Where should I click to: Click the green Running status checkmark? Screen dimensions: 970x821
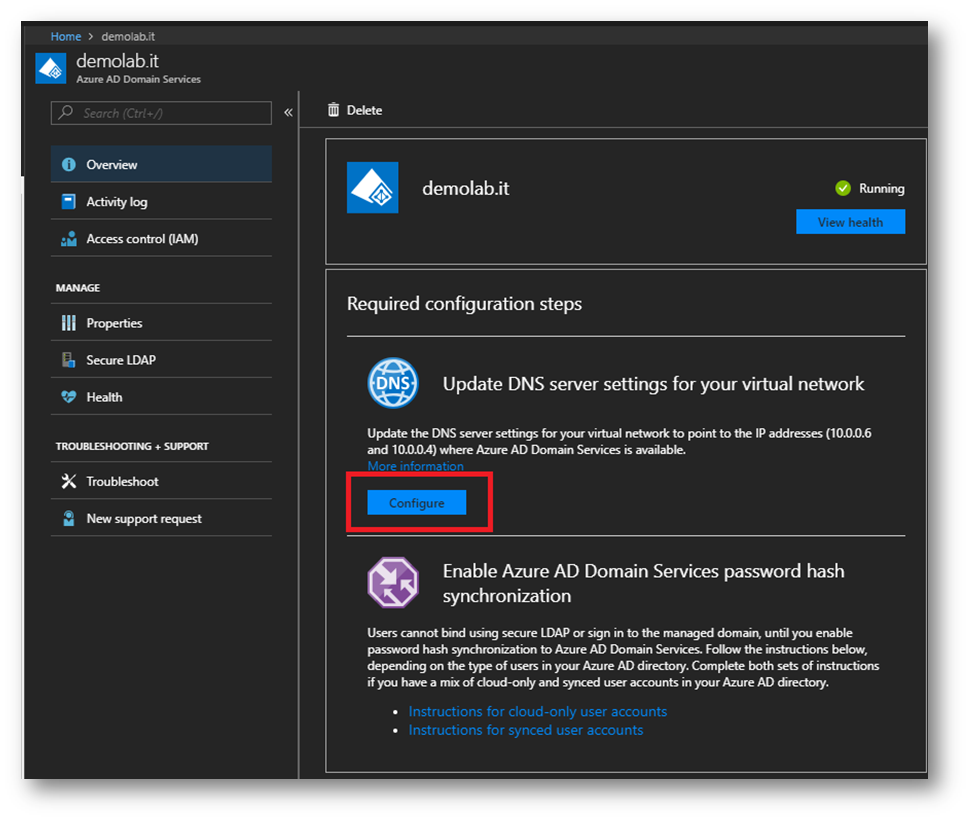(843, 188)
